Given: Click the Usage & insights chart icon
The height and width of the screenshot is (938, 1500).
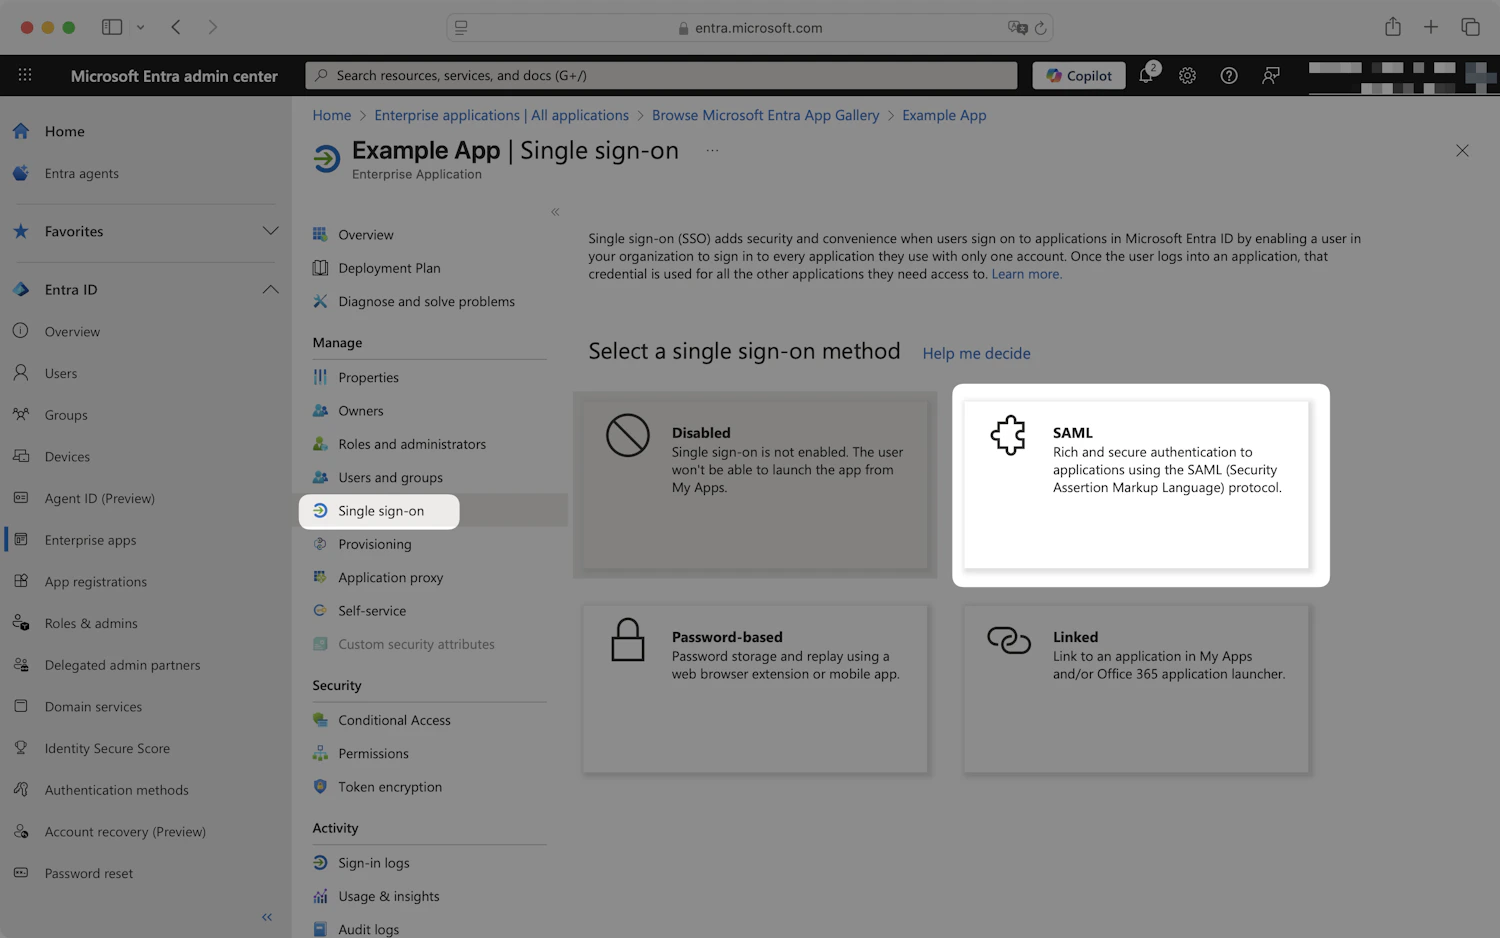Looking at the screenshot, I should pyautogui.click(x=320, y=896).
